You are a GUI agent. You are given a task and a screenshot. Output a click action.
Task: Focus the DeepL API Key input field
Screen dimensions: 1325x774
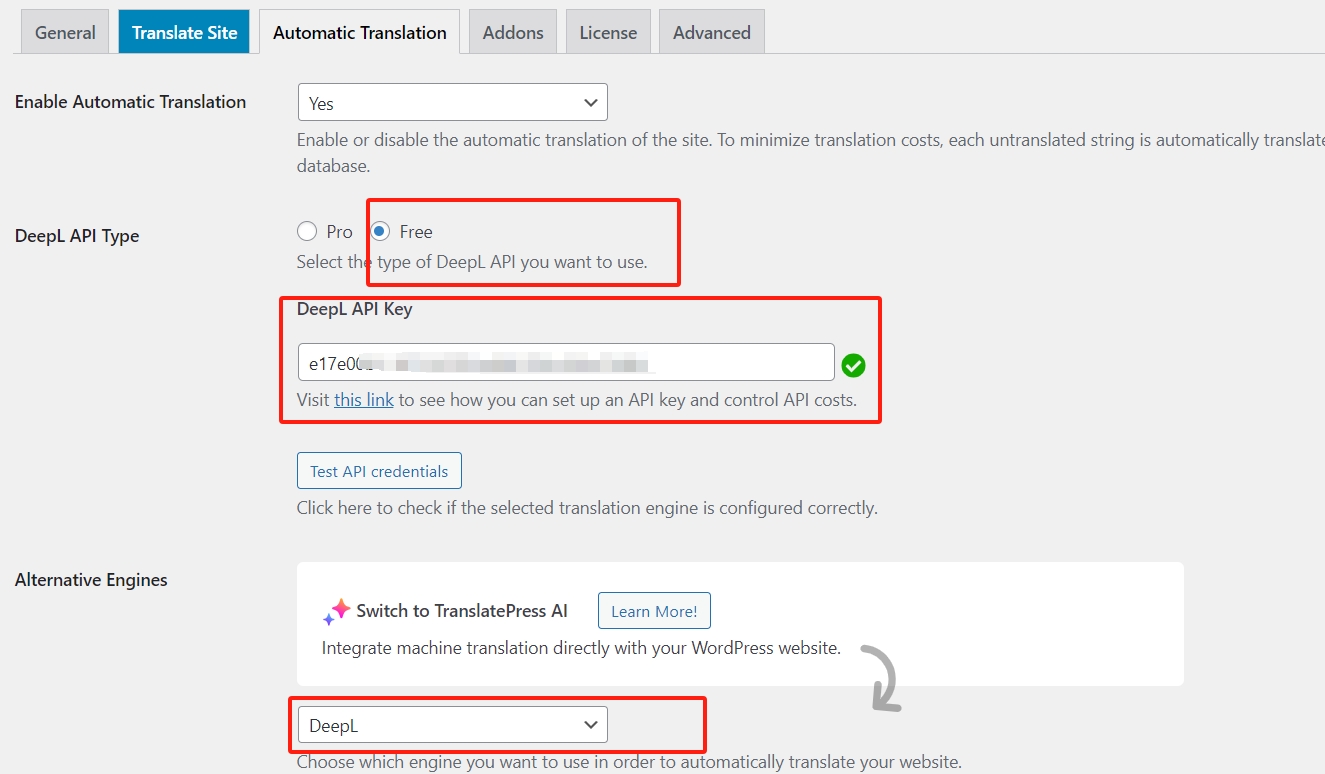pyautogui.click(x=565, y=362)
